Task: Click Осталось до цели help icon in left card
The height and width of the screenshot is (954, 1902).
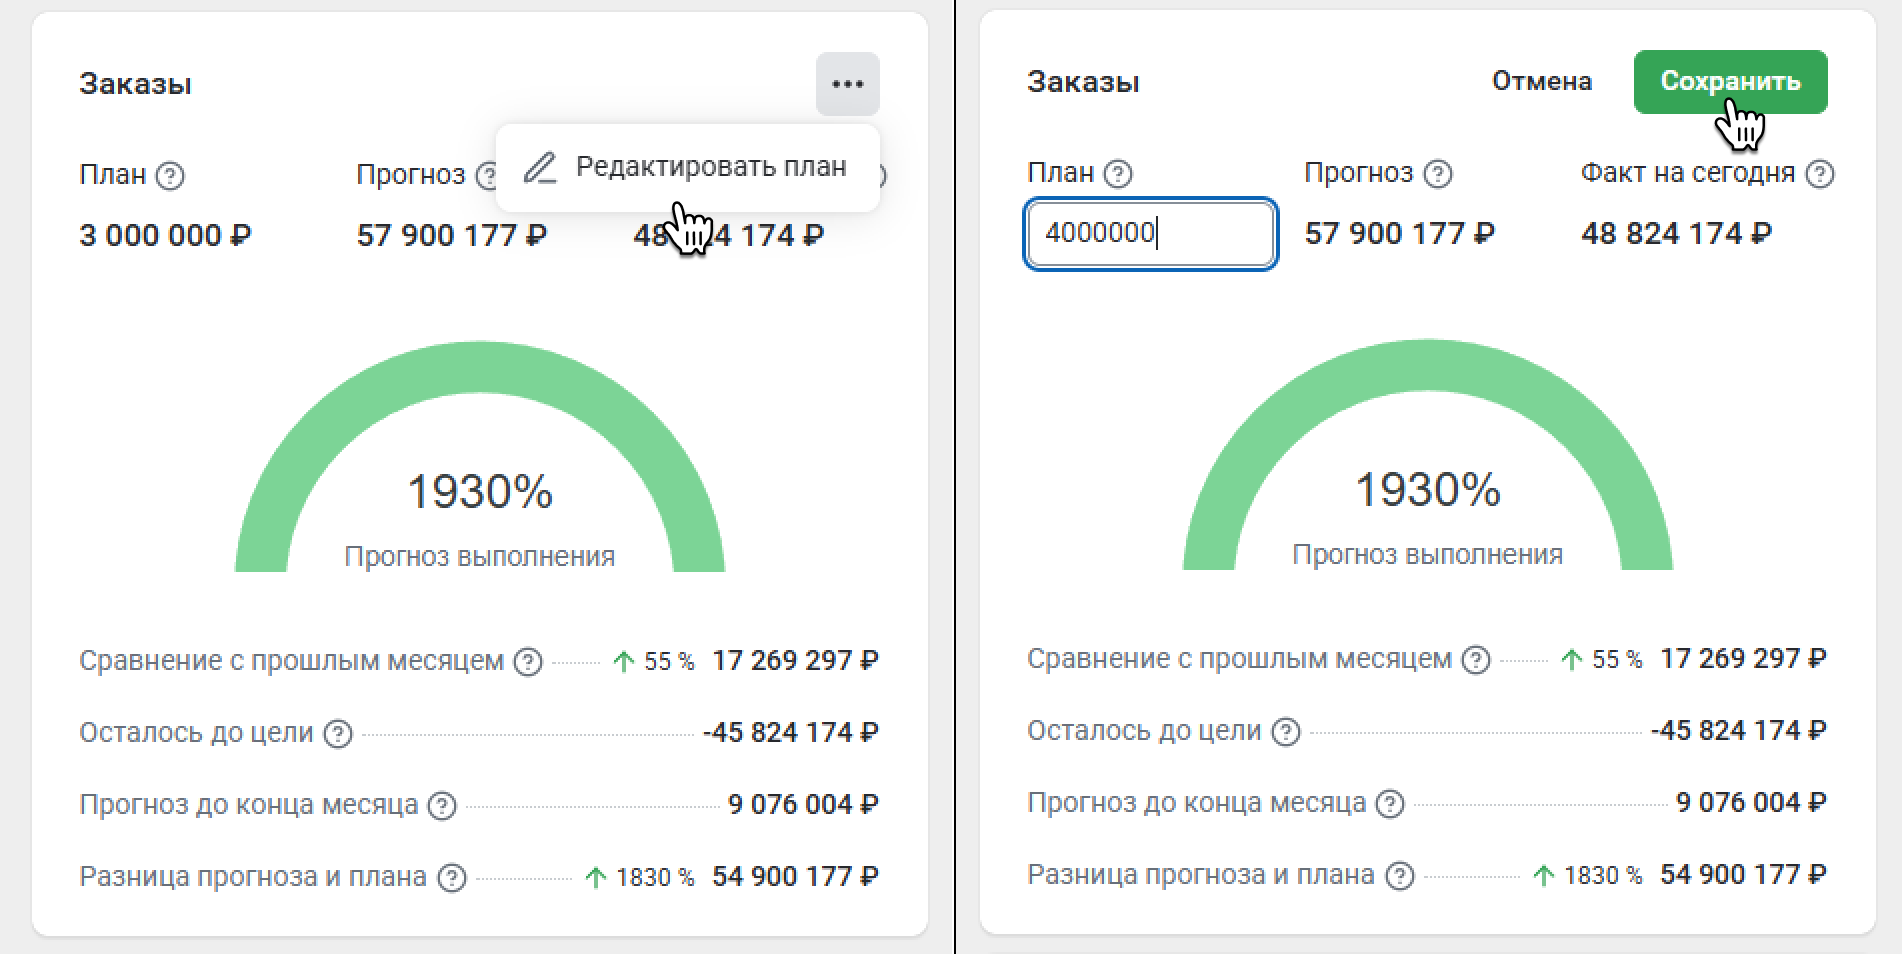Action: 339,734
